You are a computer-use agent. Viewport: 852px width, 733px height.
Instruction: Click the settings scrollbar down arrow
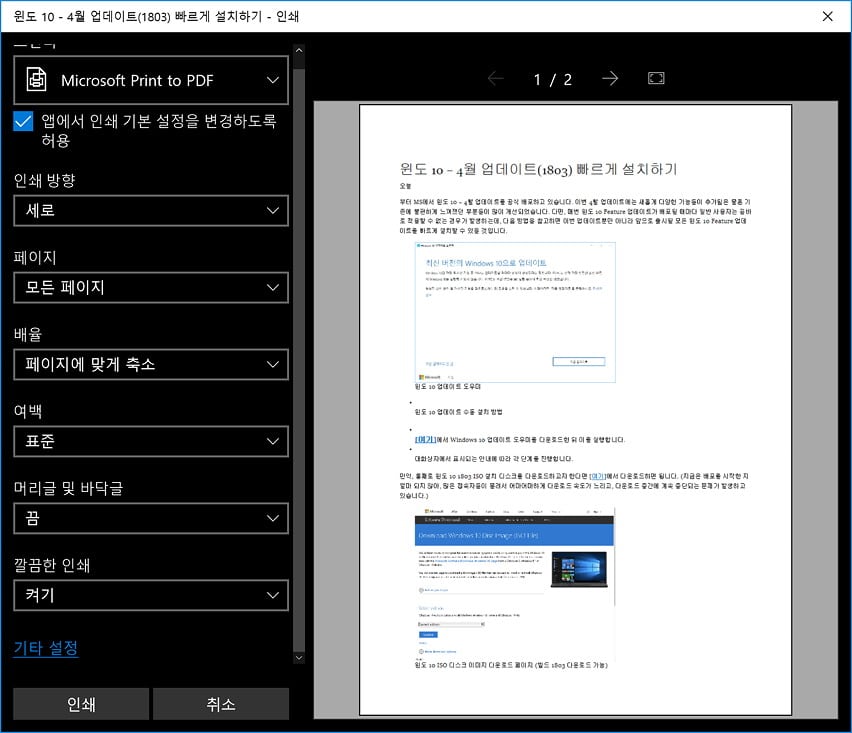(x=299, y=658)
